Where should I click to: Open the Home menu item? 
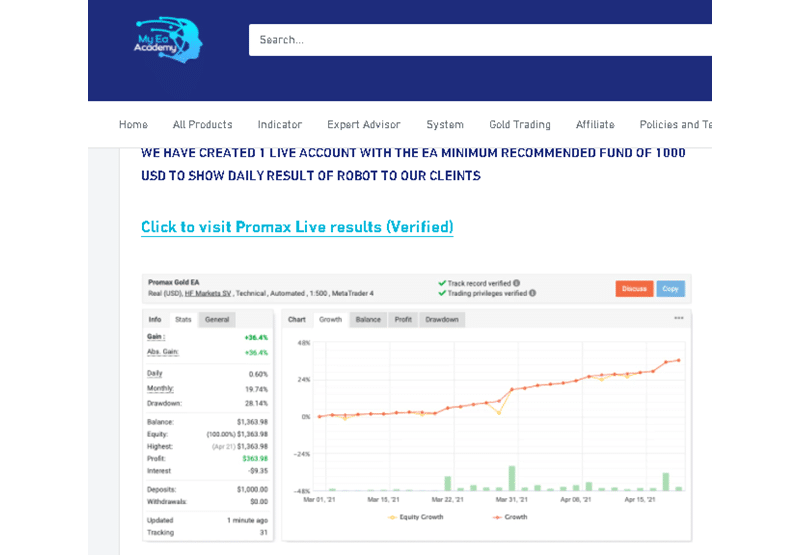click(x=133, y=124)
